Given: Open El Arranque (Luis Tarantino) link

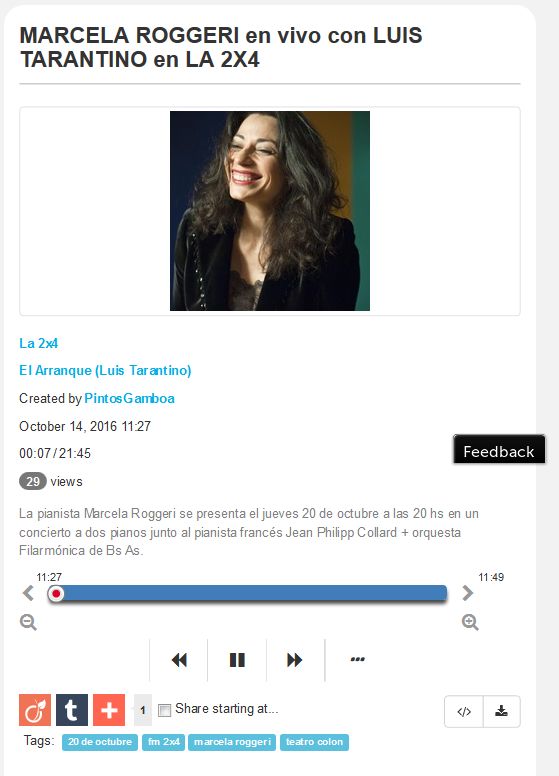Looking at the screenshot, I should pos(105,370).
